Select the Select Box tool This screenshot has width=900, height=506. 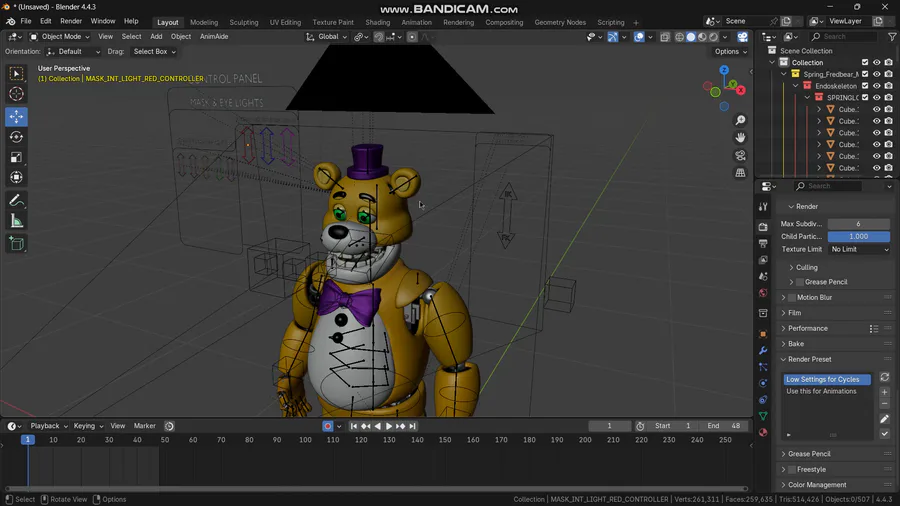click(16, 73)
